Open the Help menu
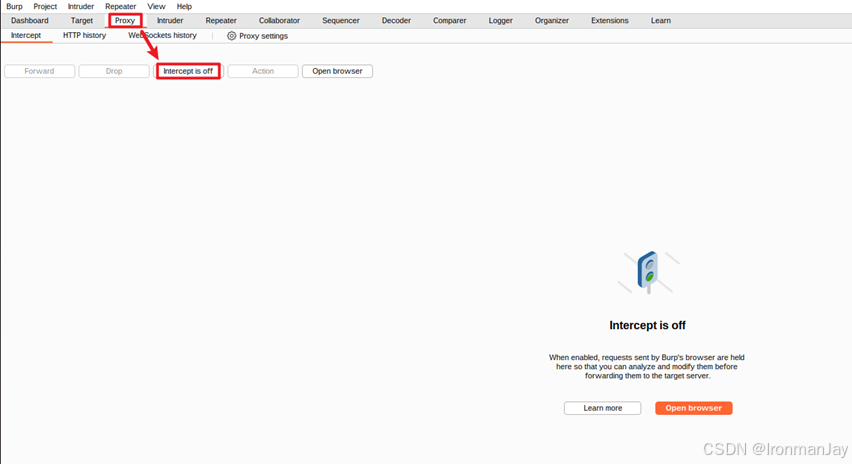Image resolution: width=852 pixels, height=464 pixels. point(184,7)
